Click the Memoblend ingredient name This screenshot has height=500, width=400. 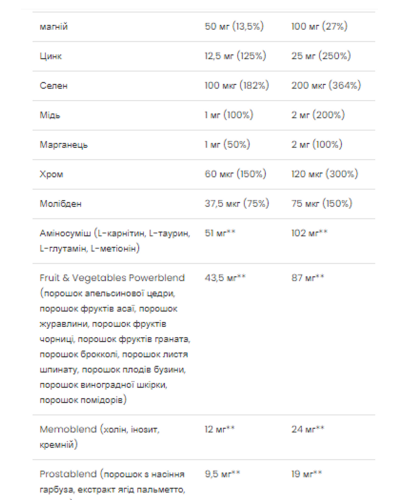click(x=68, y=429)
